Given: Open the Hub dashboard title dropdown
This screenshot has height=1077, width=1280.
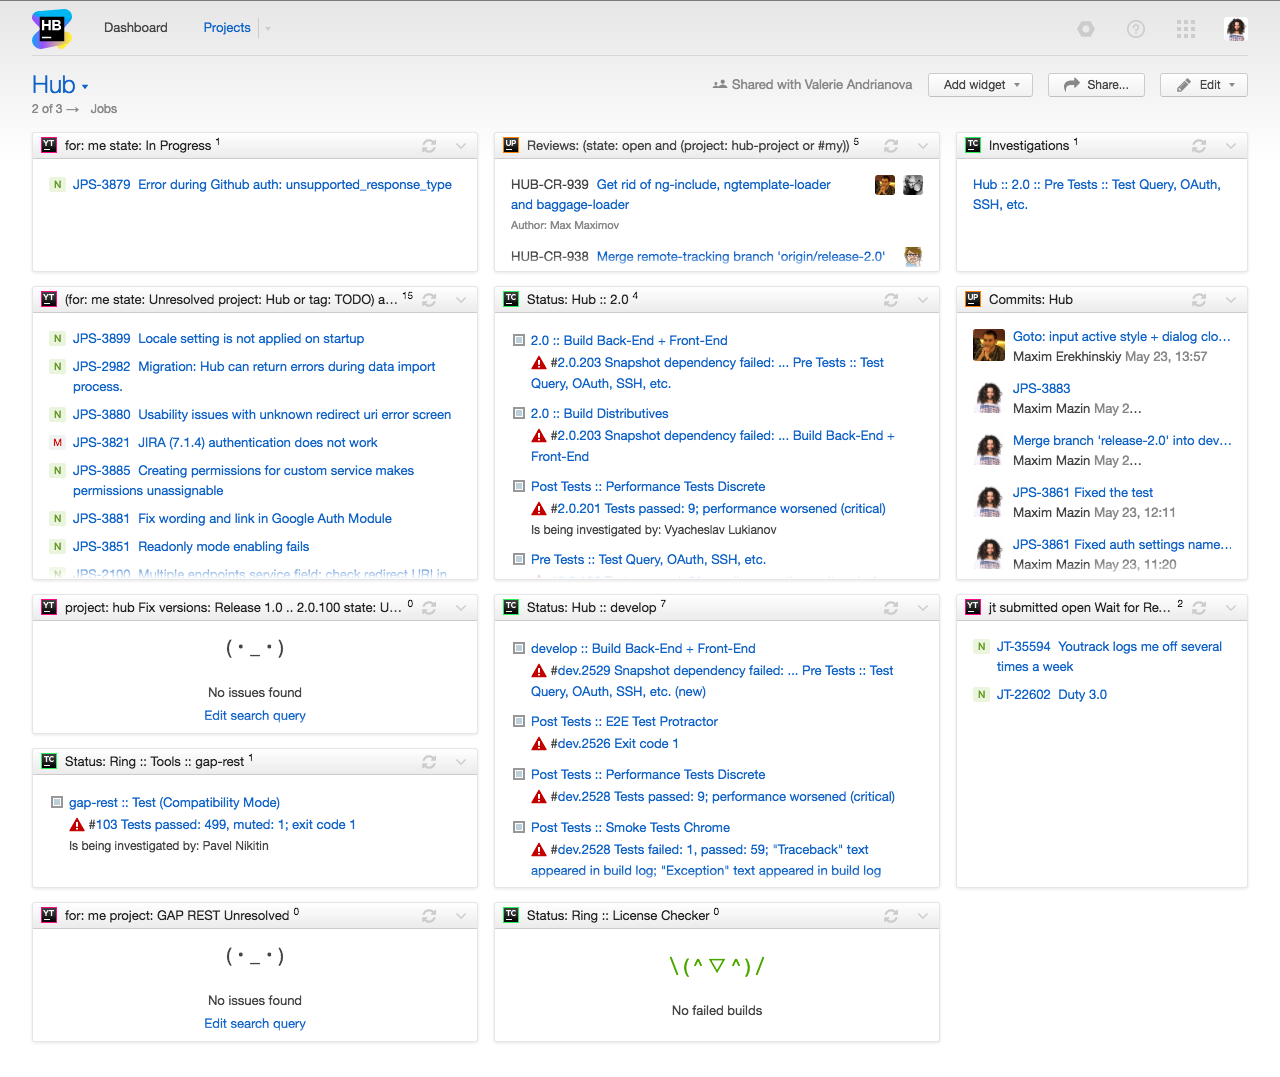Looking at the screenshot, I should pyautogui.click(x=85, y=87).
